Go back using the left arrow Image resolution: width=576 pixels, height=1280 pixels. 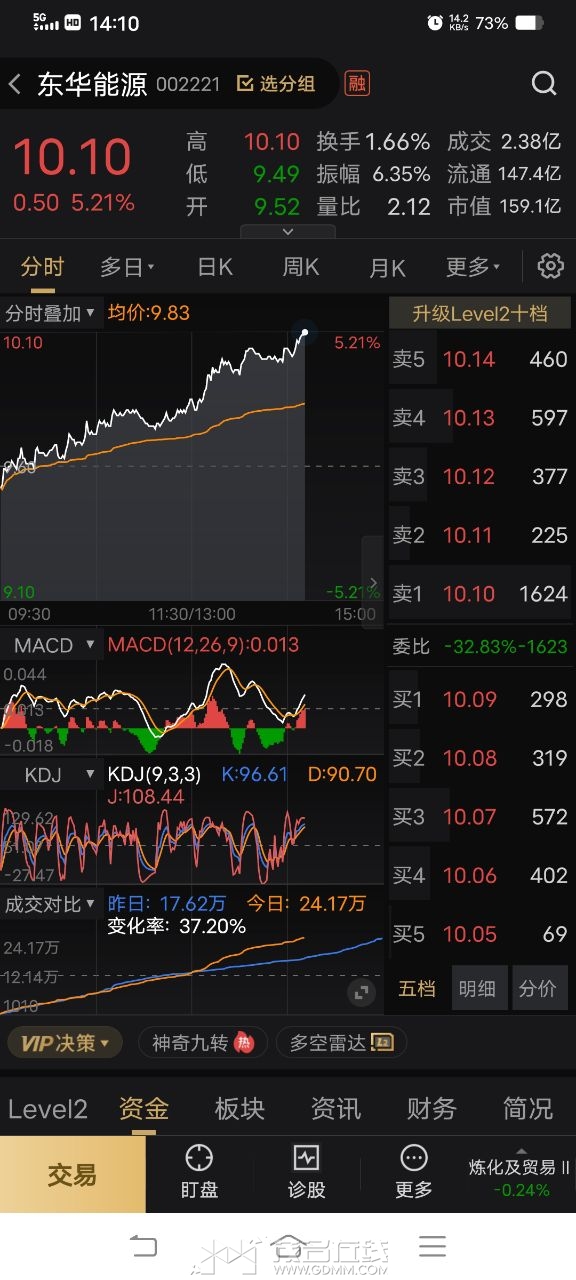15,84
